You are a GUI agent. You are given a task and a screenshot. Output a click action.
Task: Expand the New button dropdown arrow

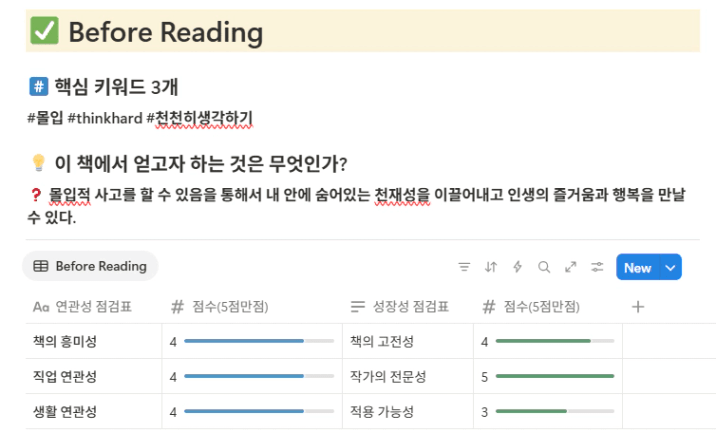point(670,268)
